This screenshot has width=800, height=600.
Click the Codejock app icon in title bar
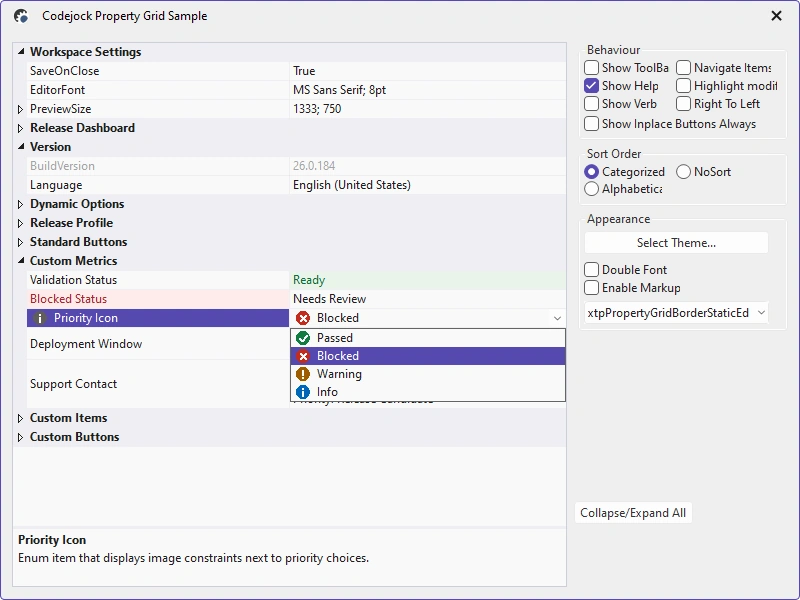tap(21, 16)
